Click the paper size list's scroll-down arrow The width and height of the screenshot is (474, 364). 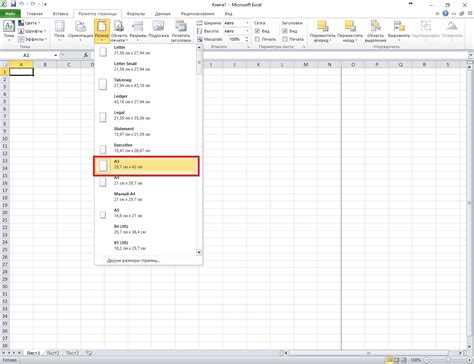(x=199, y=252)
